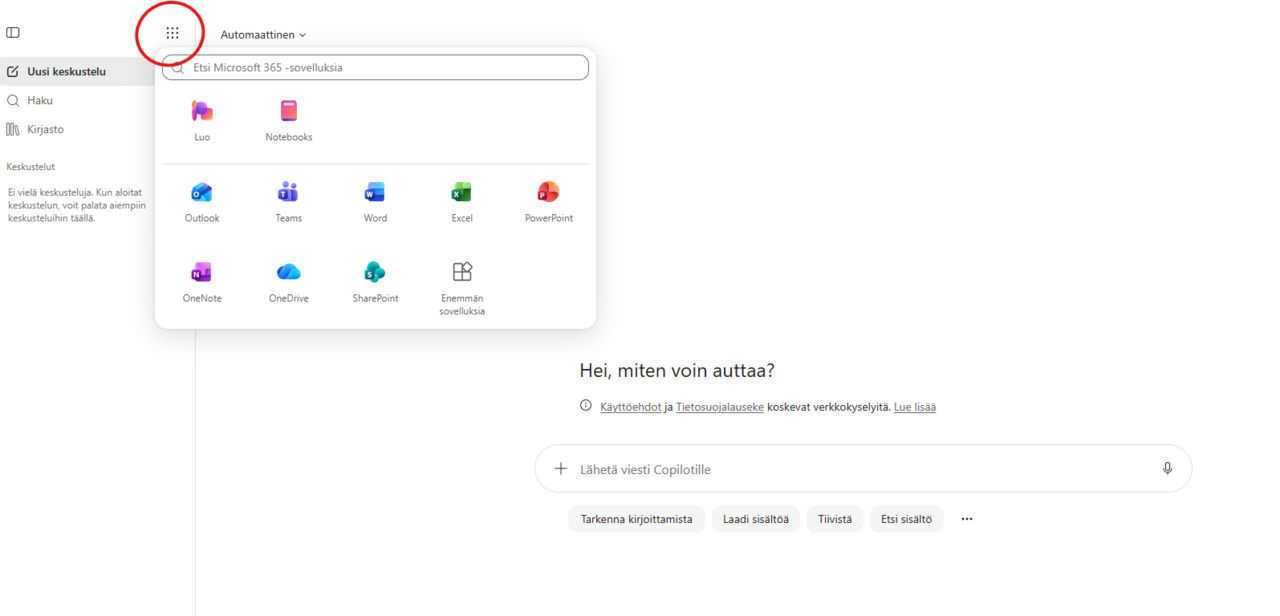
Task: Click the magnifier icon in app search
Action: coord(178,68)
